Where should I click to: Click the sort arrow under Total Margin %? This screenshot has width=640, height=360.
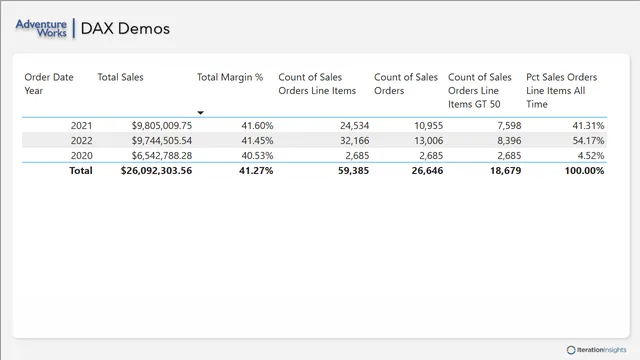[x=200, y=113]
